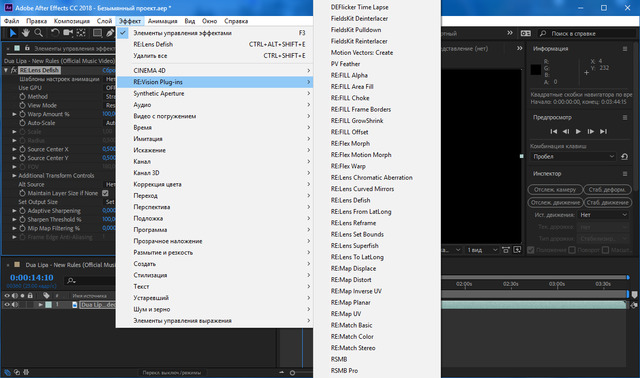Select the Selection arrow tool
Image resolution: width=640 pixels, height=378 pixels.
pyautogui.click(x=13, y=33)
